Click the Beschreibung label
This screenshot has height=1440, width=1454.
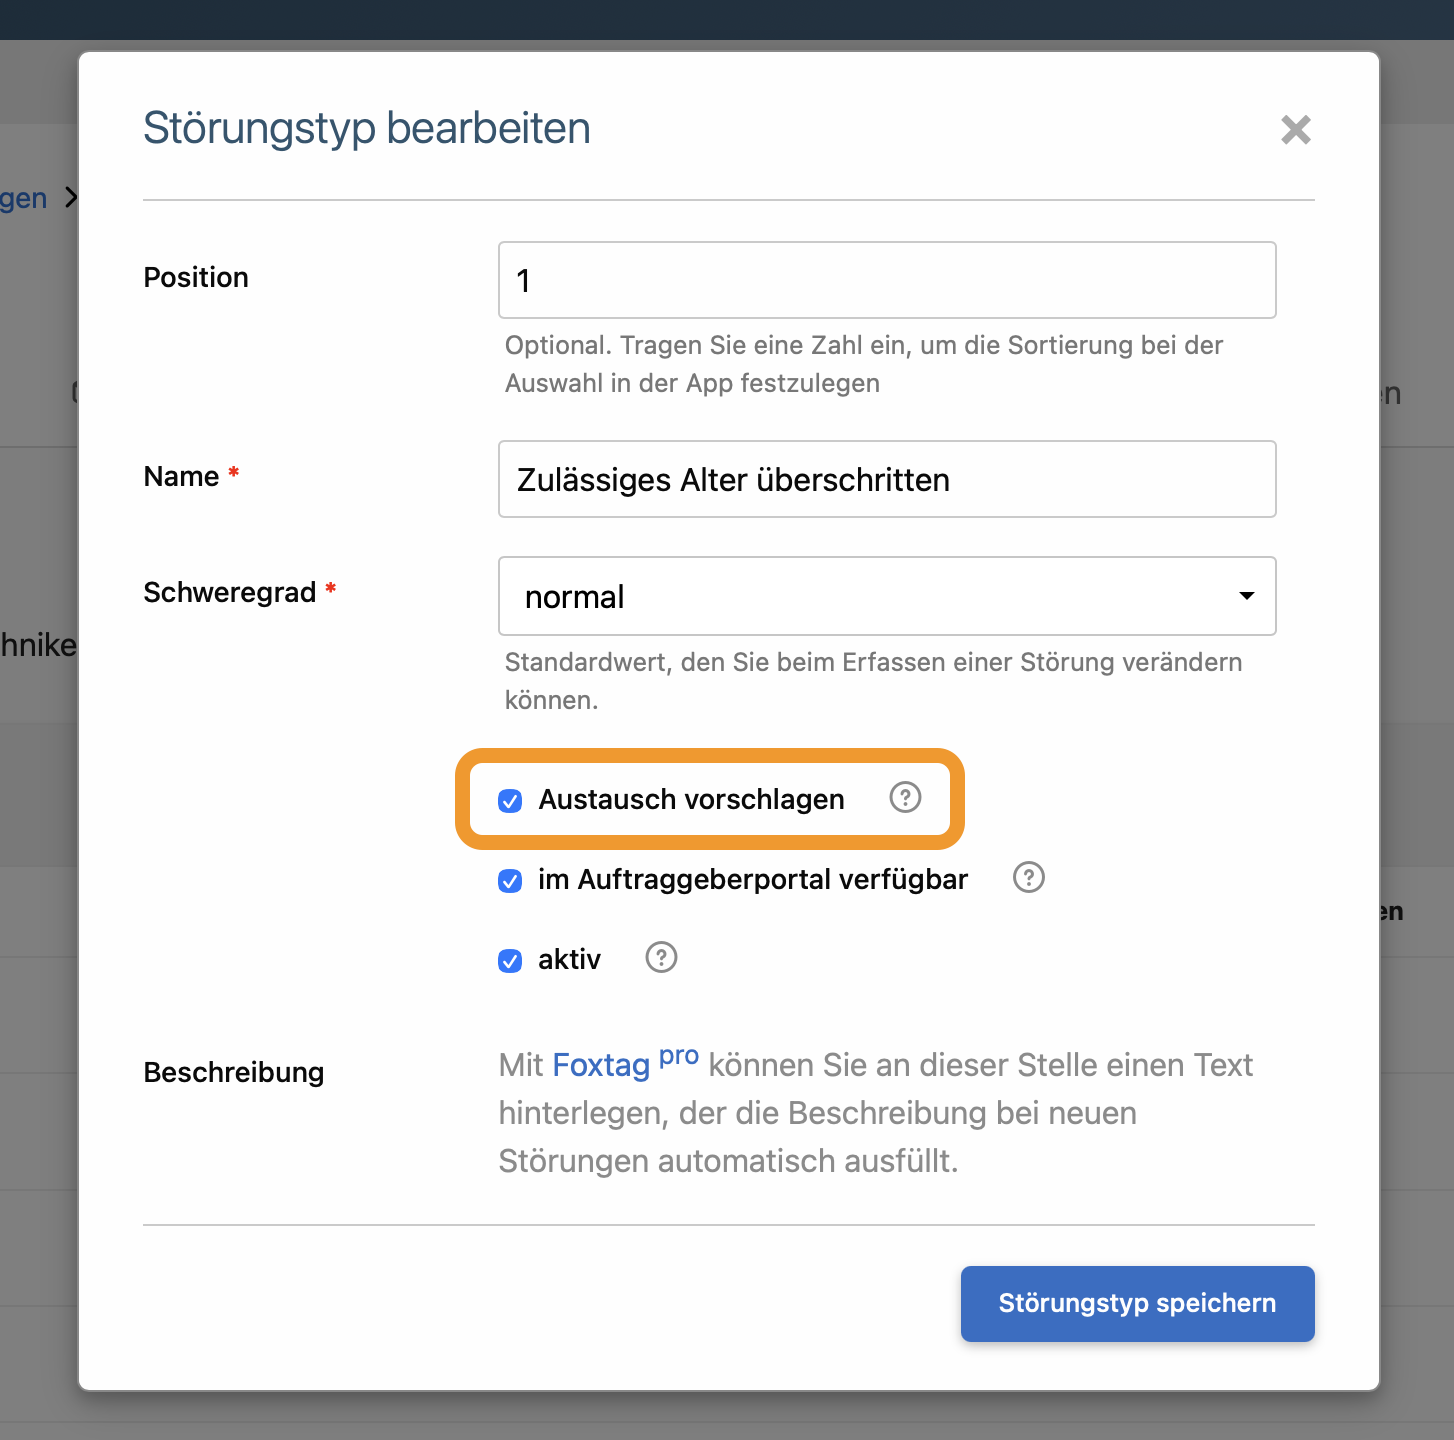(234, 1073)
